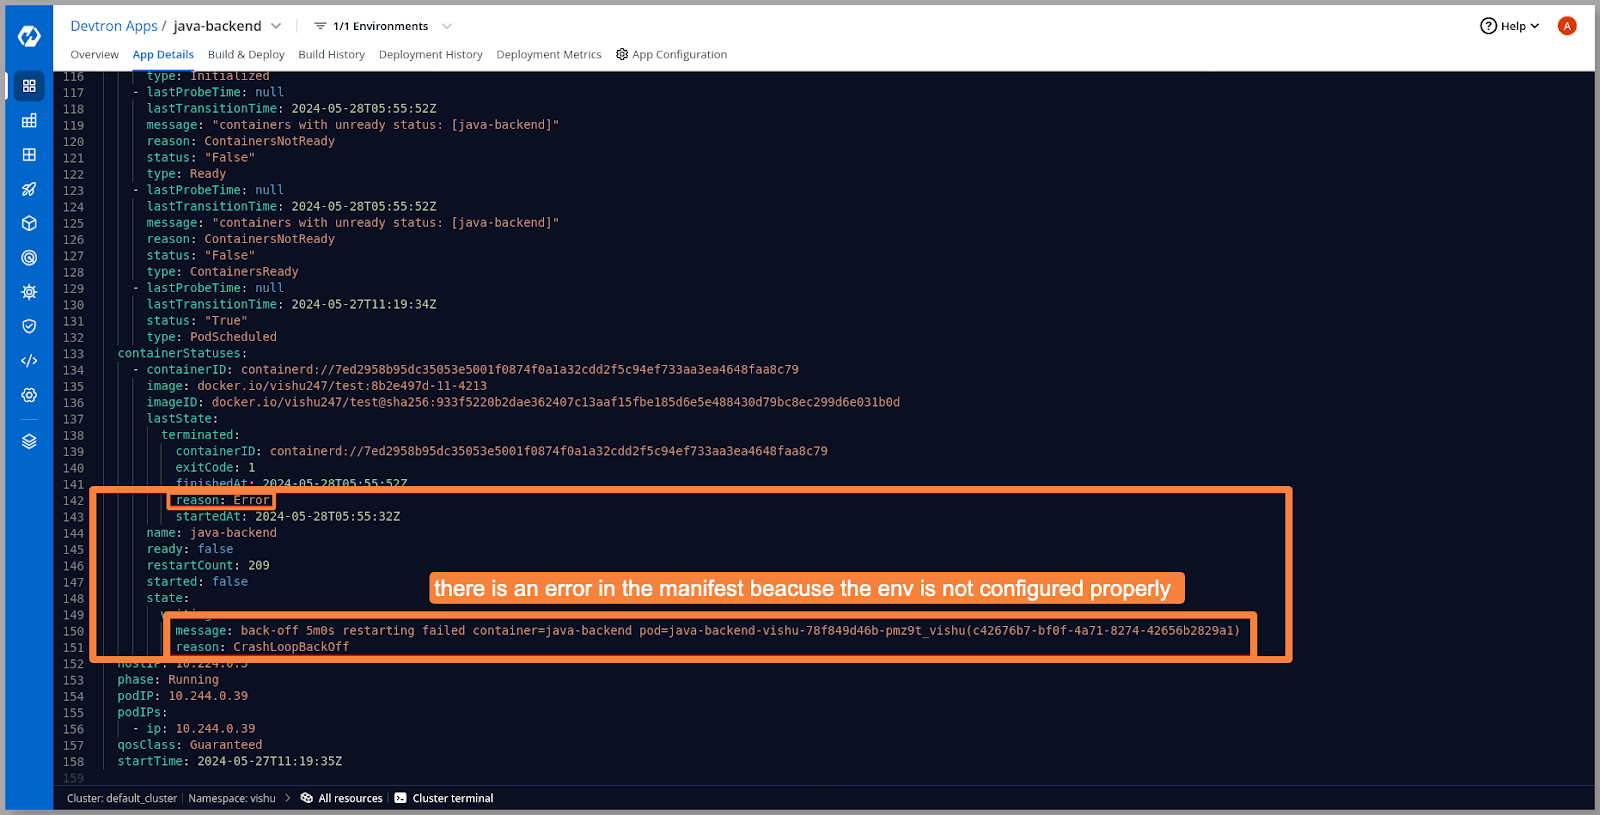Click started: false on line 147
The height and width of the screenshot is (815, 1600).
click(197, 582)
